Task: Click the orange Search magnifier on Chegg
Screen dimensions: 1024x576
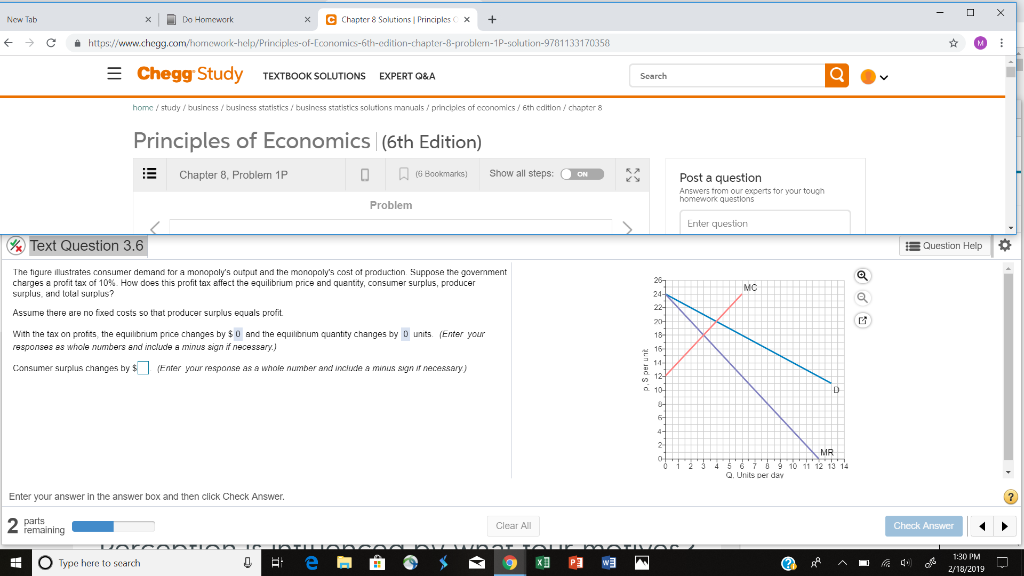Action: tap(837, 75)
